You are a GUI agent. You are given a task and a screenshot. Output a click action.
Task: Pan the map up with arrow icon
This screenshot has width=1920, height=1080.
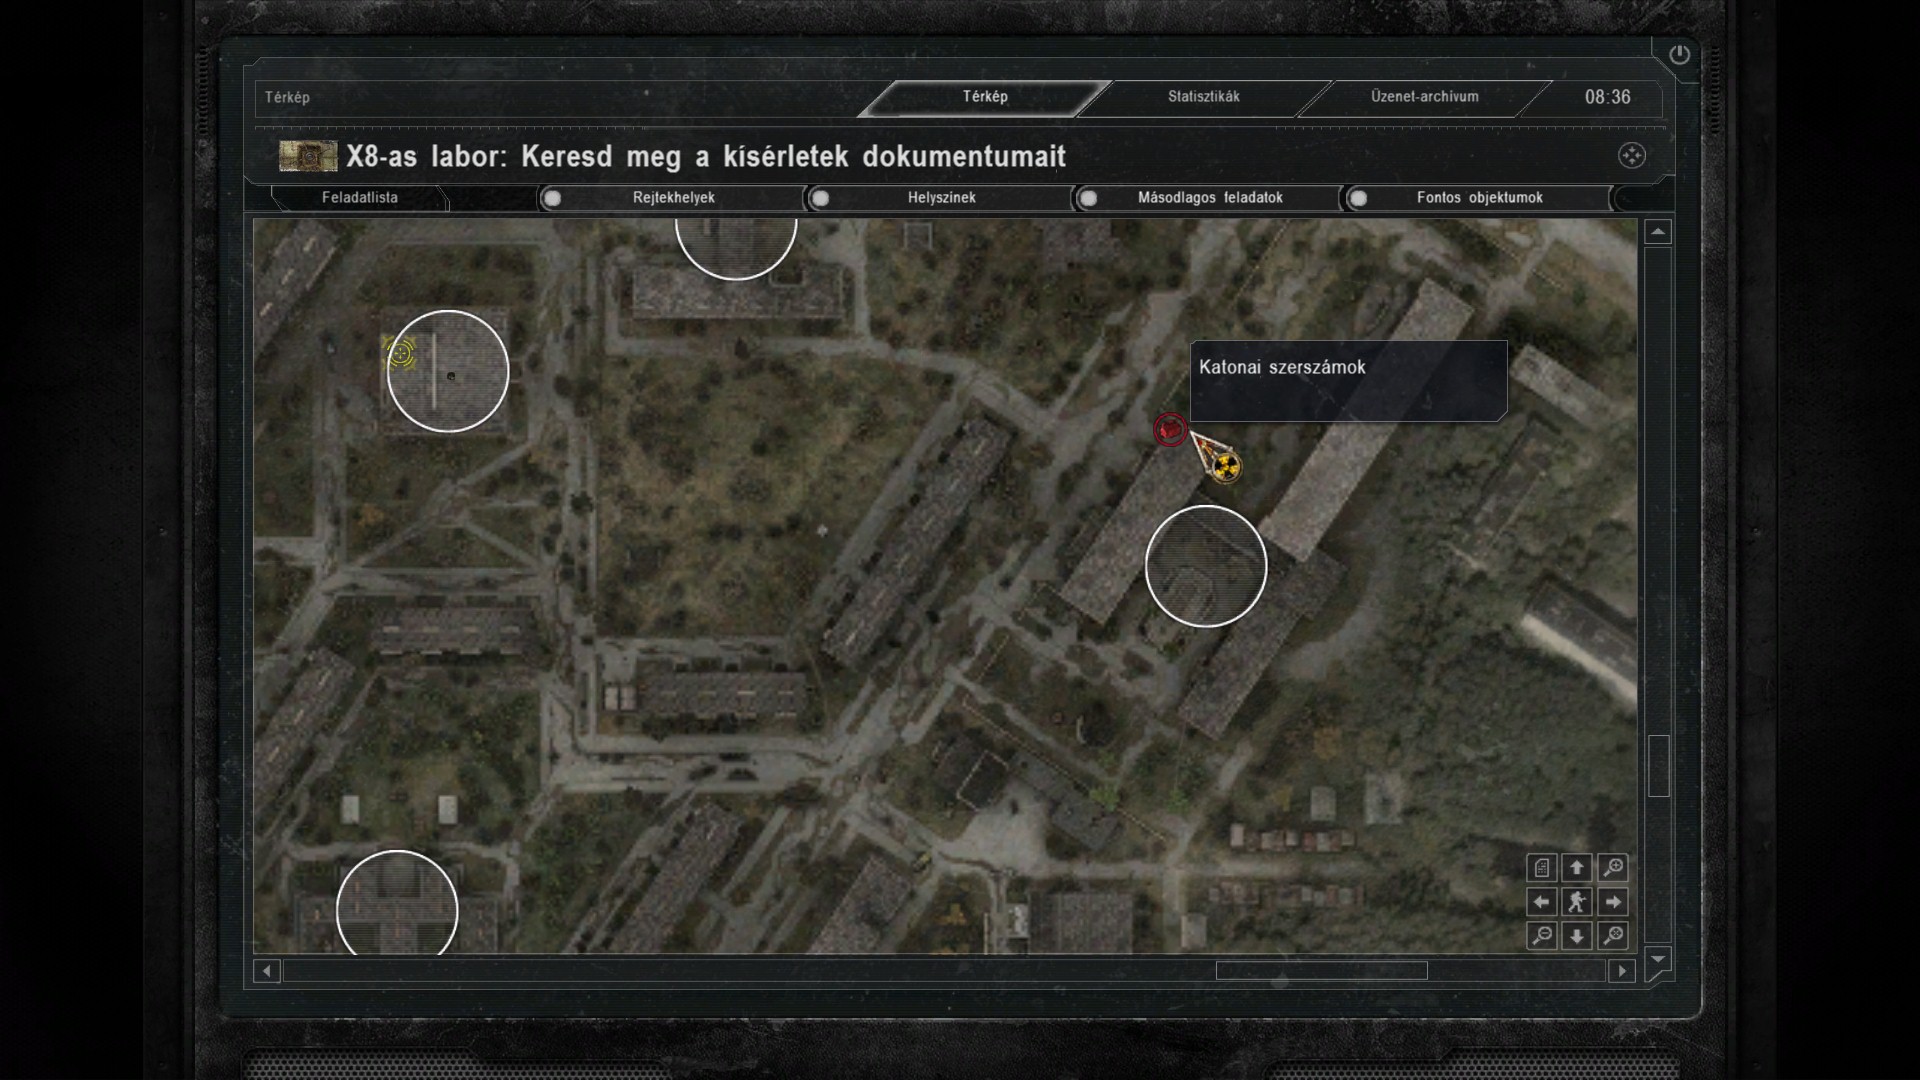pyautogui.click(x=1577, y=867)
